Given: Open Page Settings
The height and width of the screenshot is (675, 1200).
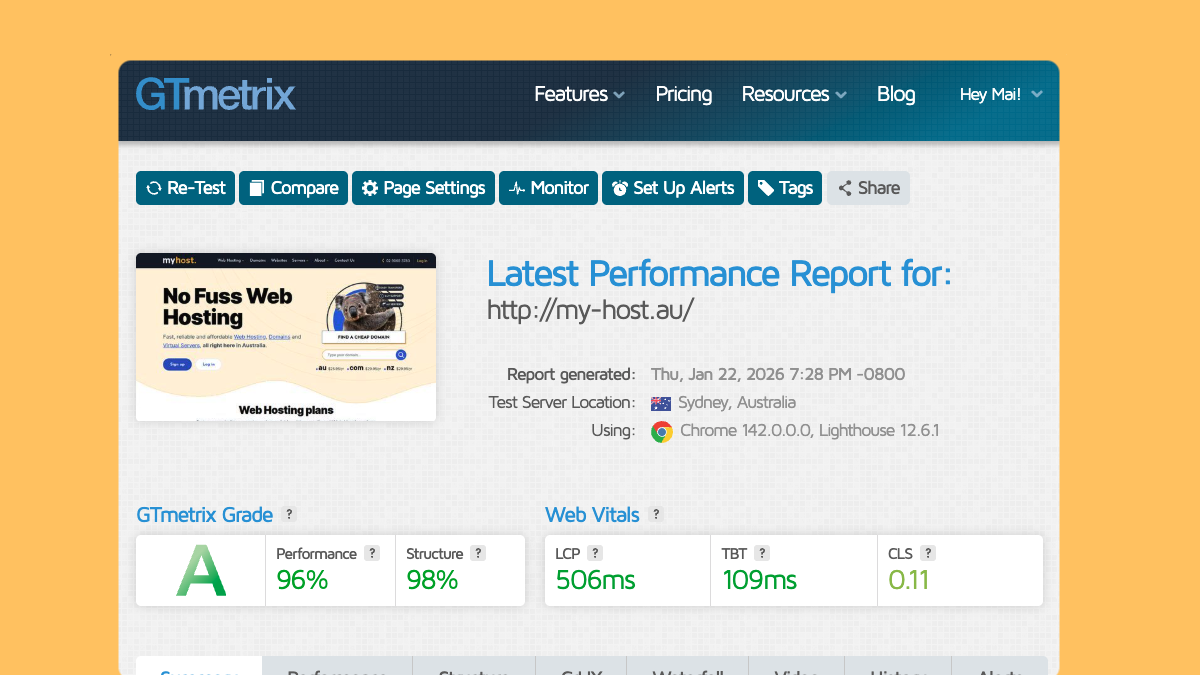Looking at the screenshot, I should click(x=423, y=188).
